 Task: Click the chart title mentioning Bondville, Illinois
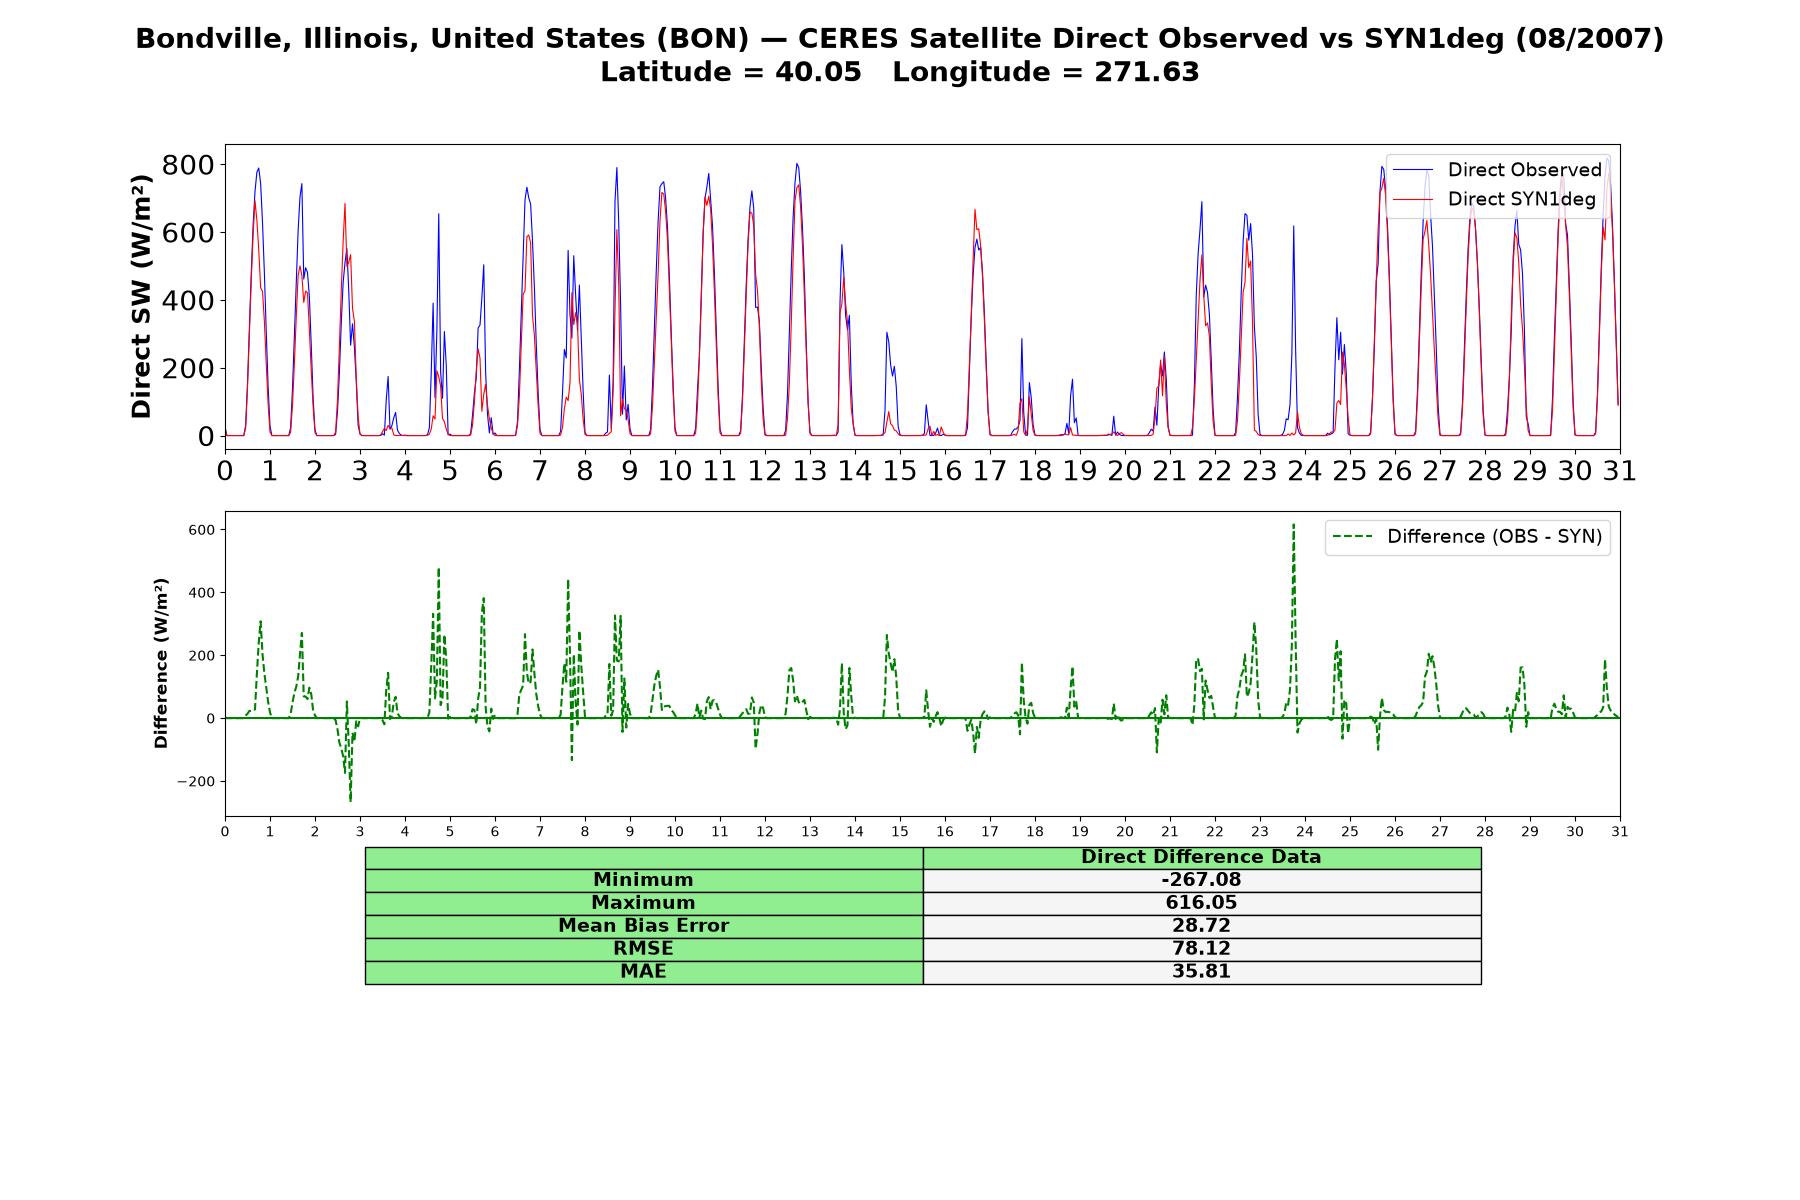900,39
